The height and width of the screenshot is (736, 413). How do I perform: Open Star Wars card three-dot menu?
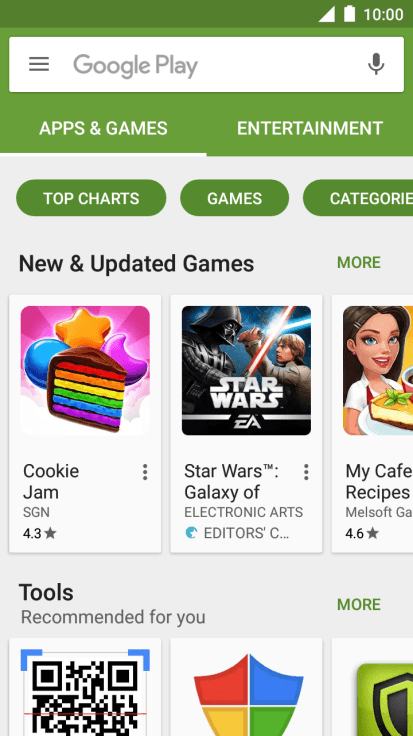pos(306,472)
